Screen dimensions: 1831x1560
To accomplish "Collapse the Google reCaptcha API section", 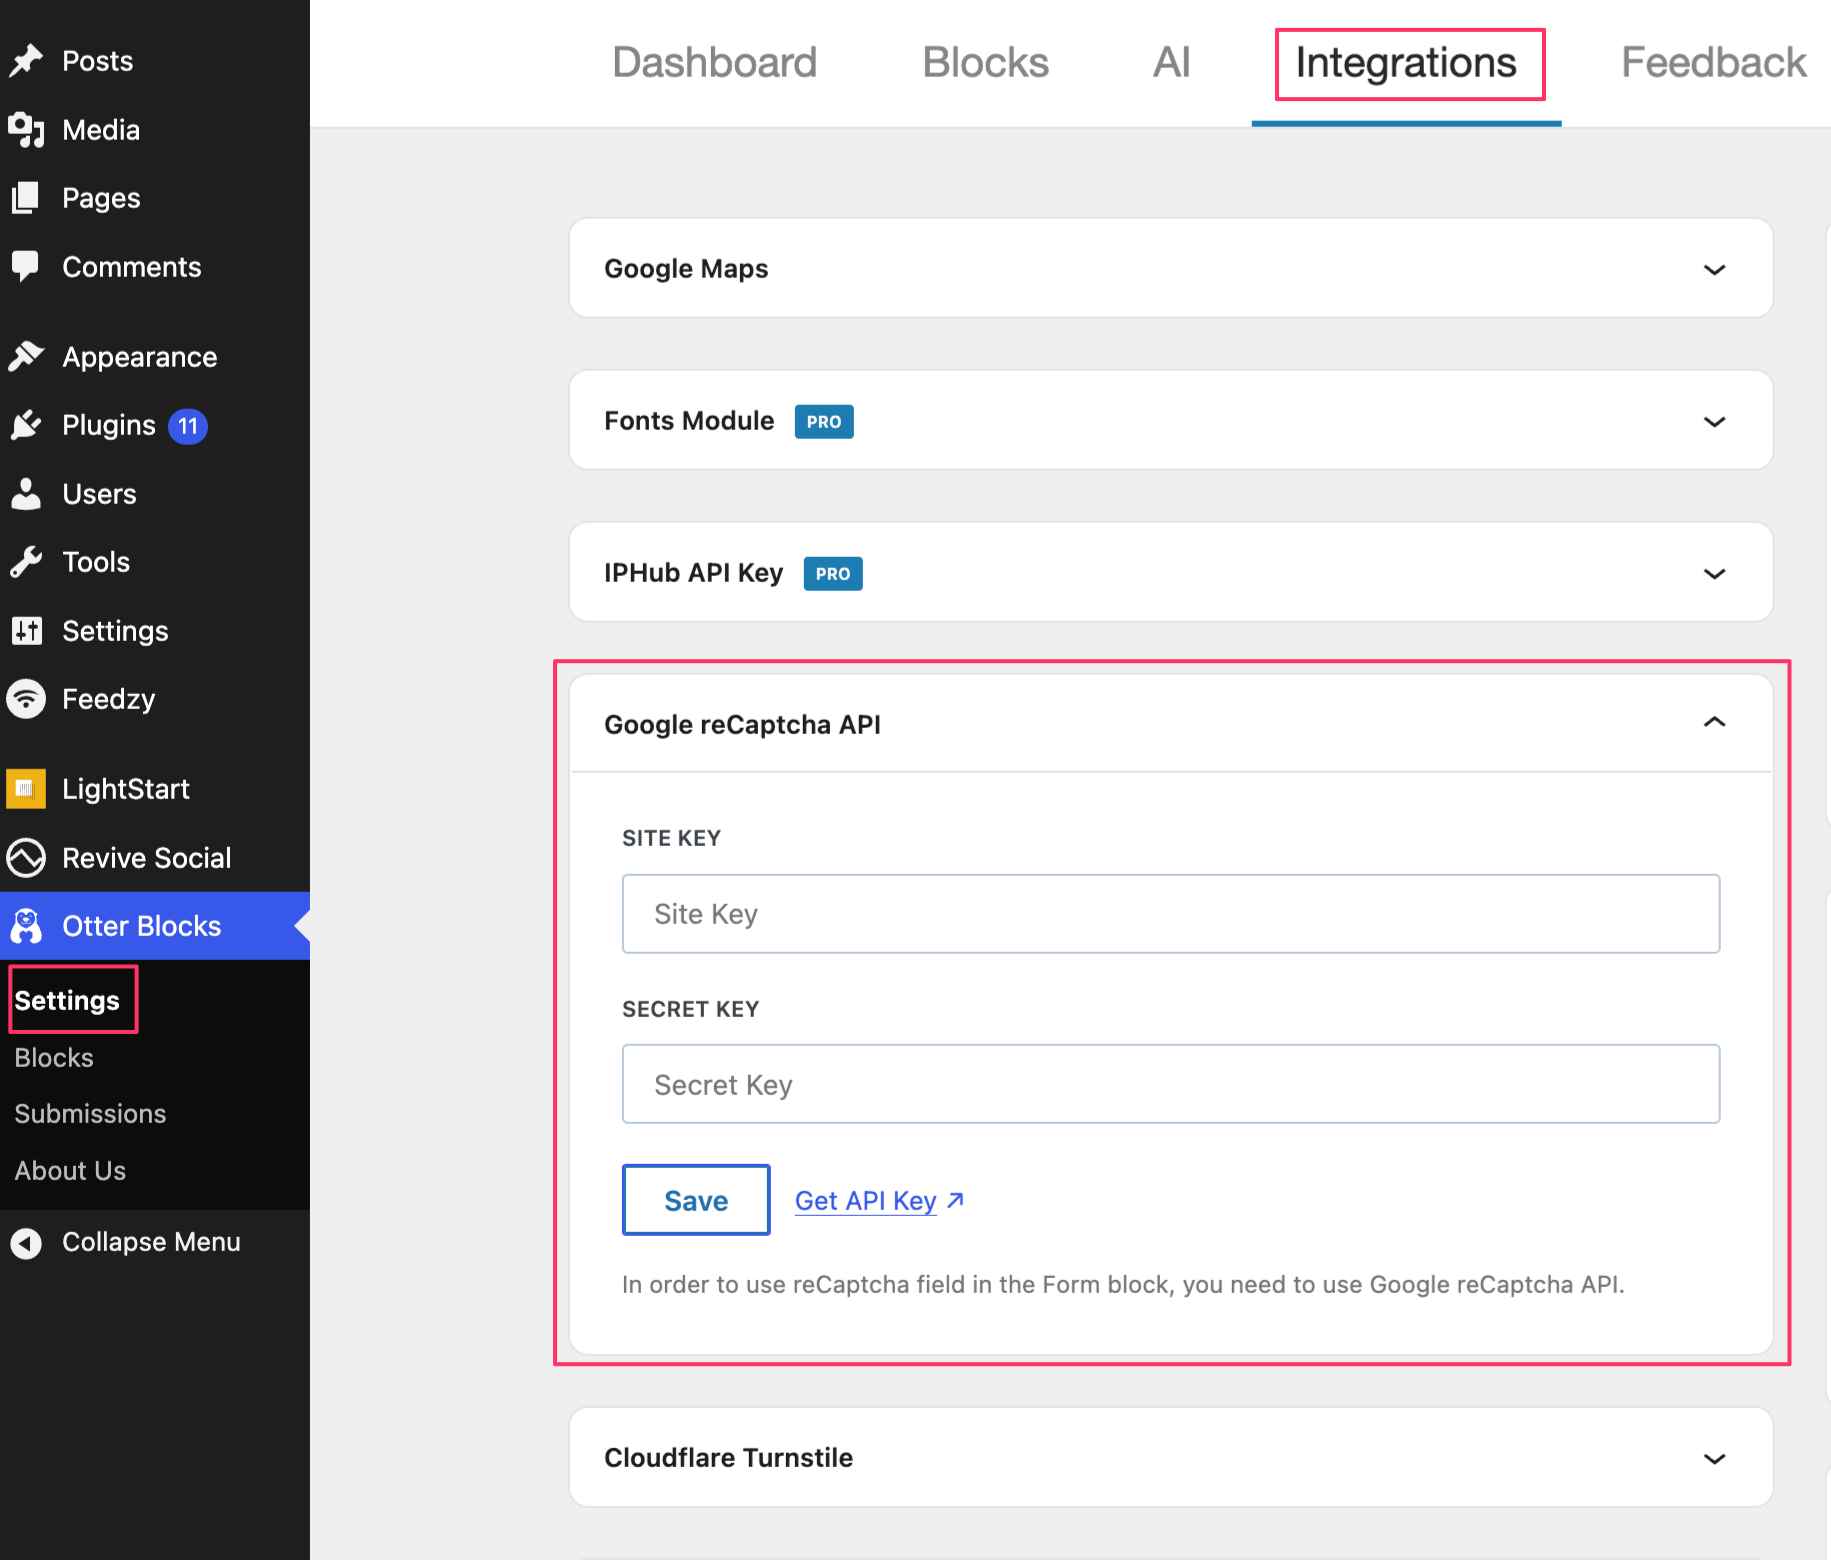I will (1714, 722).
